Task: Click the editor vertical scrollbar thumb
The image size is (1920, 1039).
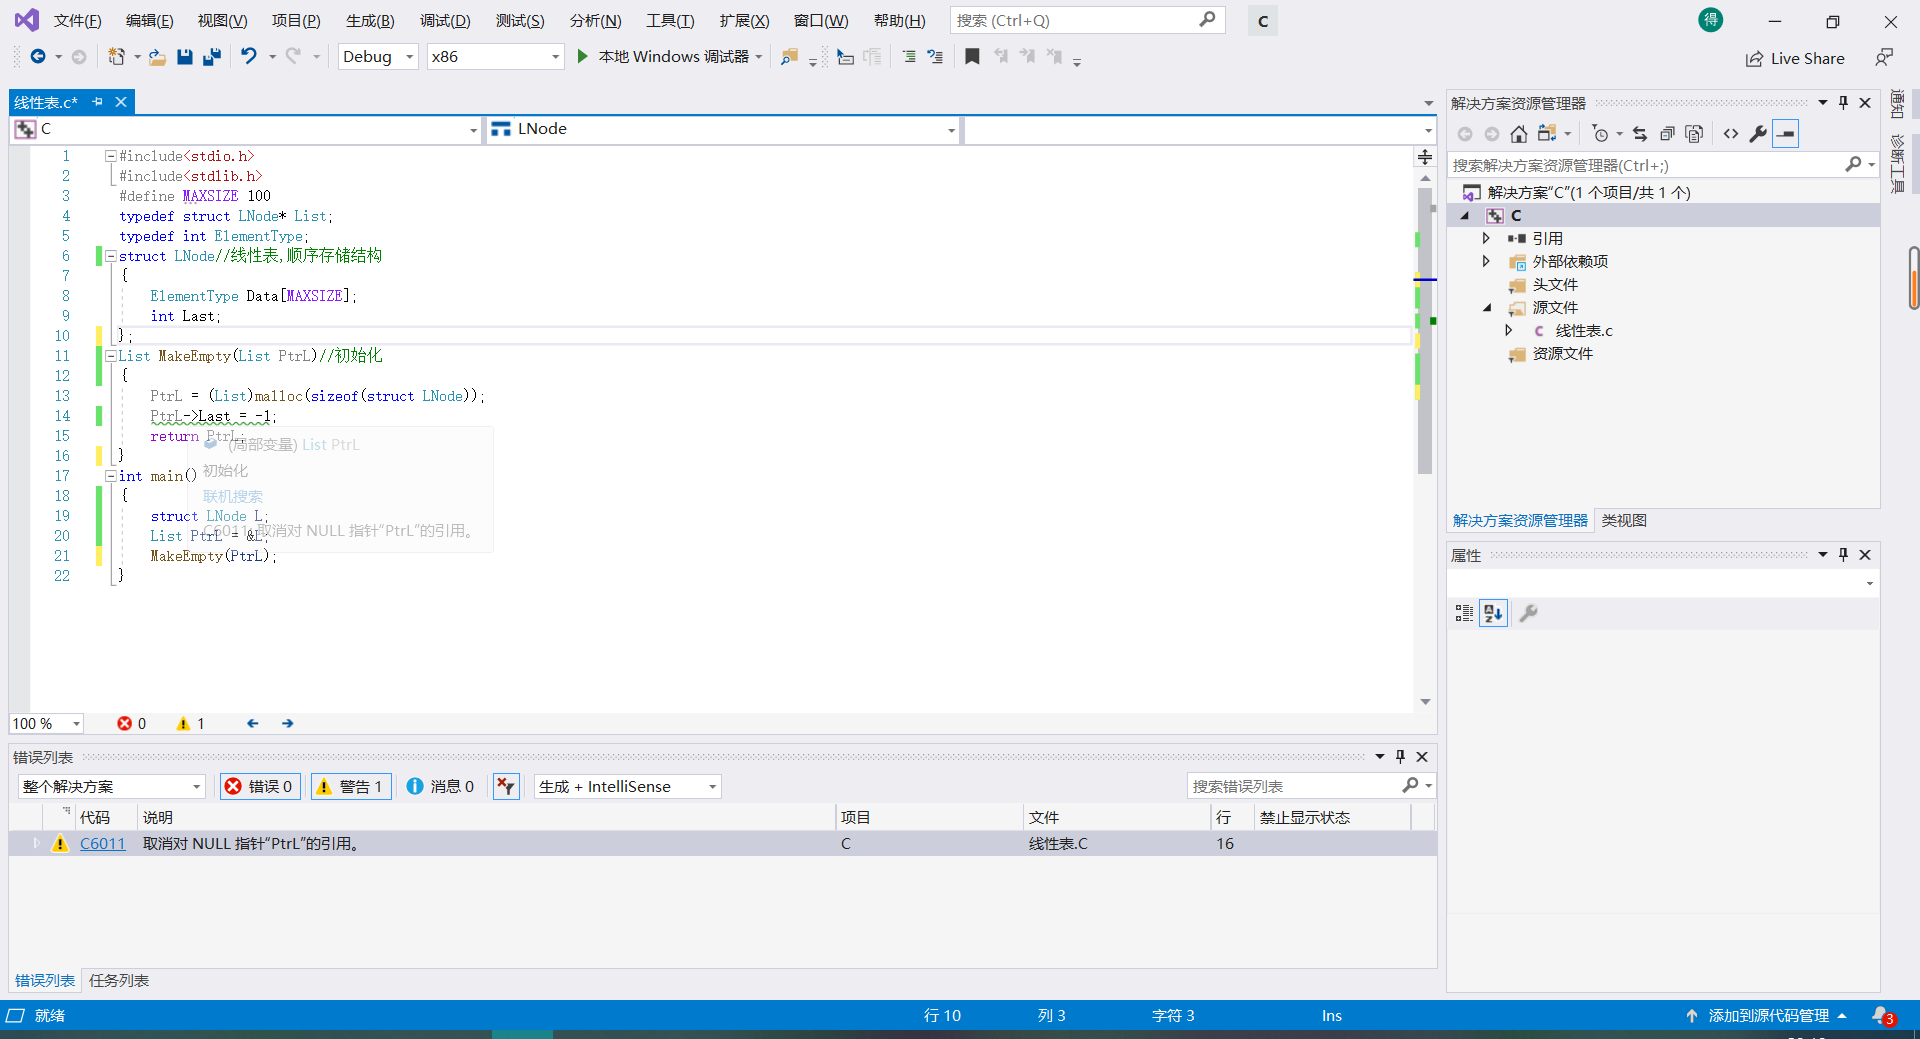Action: pos(1425,332)
